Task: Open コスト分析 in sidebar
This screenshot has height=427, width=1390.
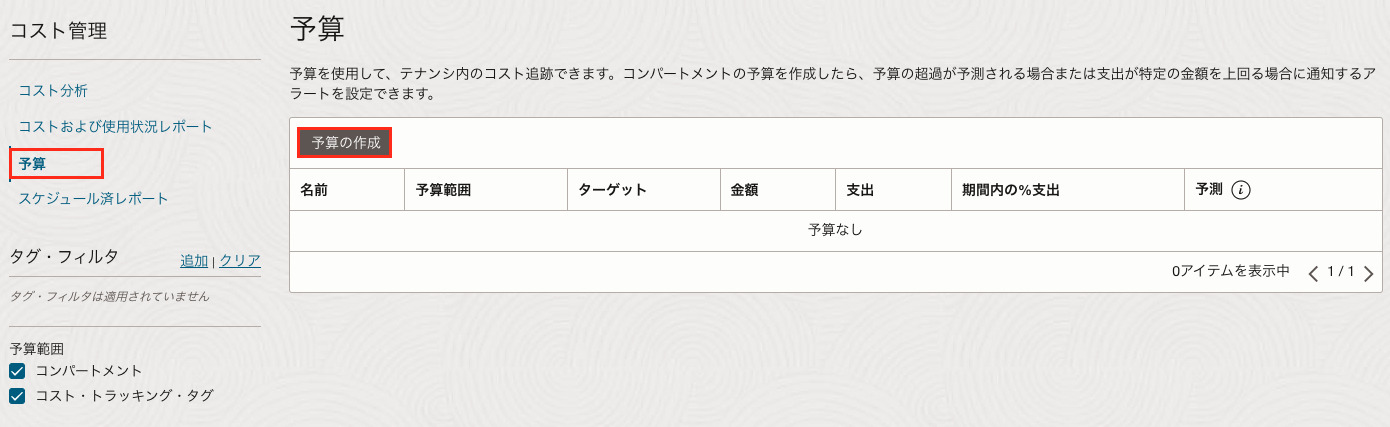Action: [53, 91]
